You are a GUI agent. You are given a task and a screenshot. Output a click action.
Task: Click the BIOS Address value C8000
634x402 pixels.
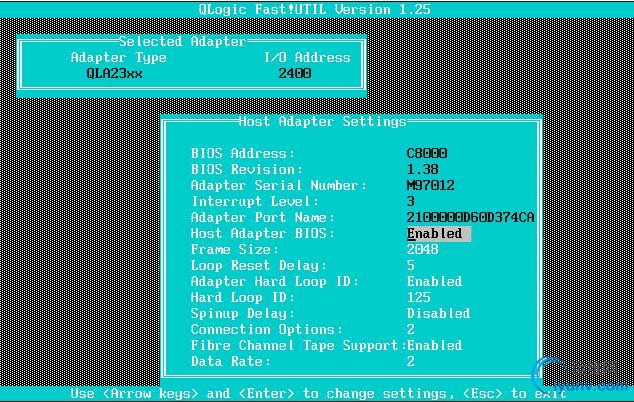427,154
